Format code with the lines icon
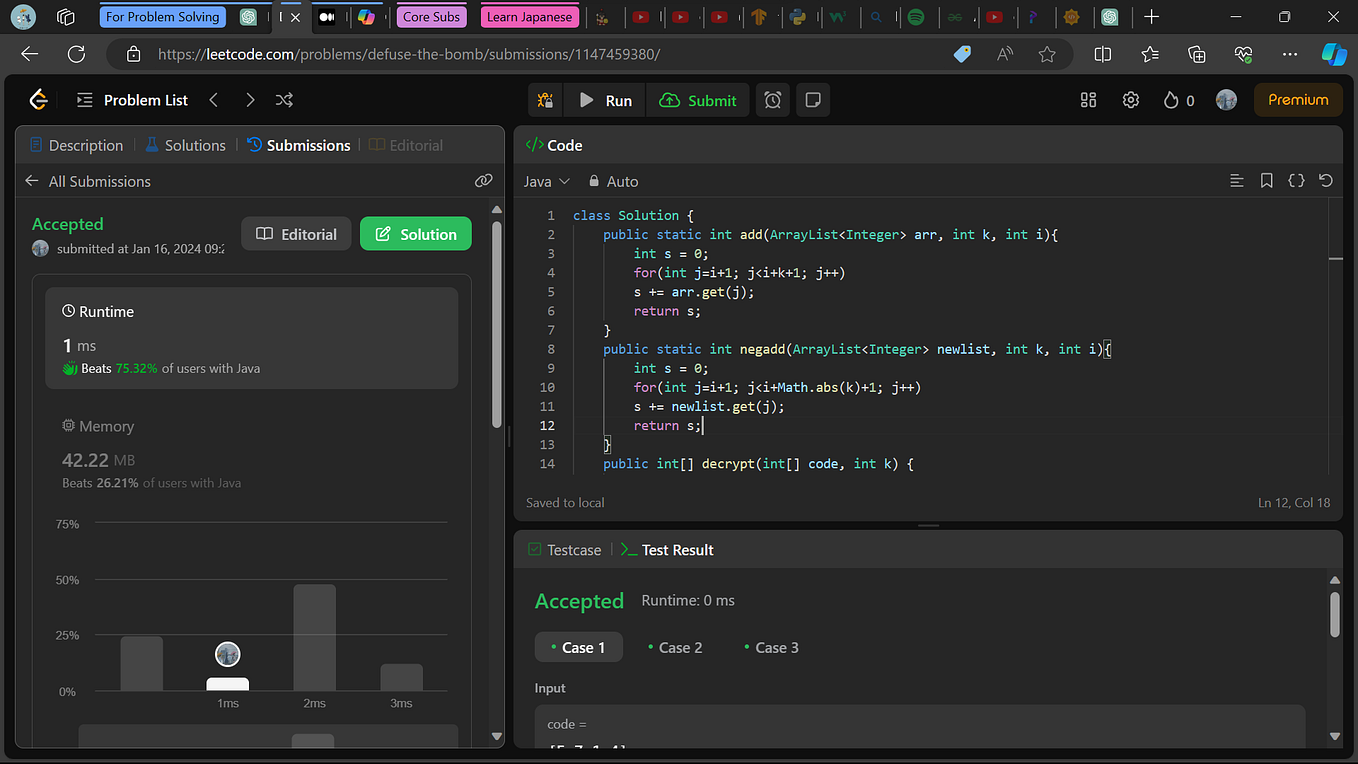 [x=1237, y=181]
